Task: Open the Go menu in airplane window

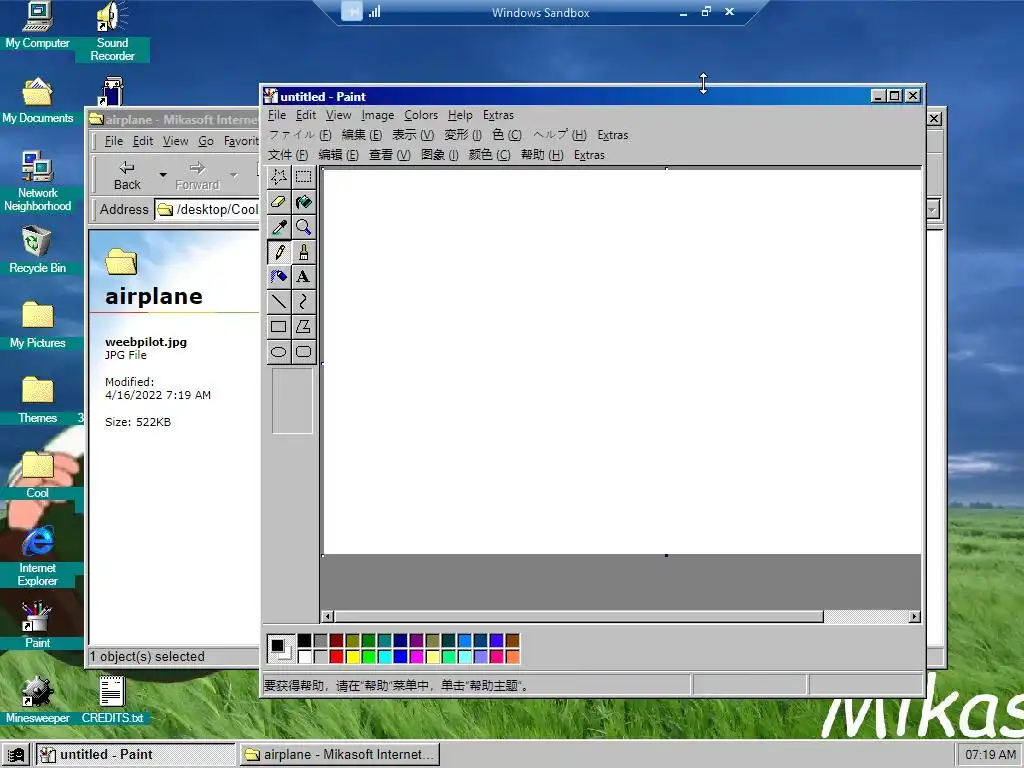Action: (x=206, y=141)
